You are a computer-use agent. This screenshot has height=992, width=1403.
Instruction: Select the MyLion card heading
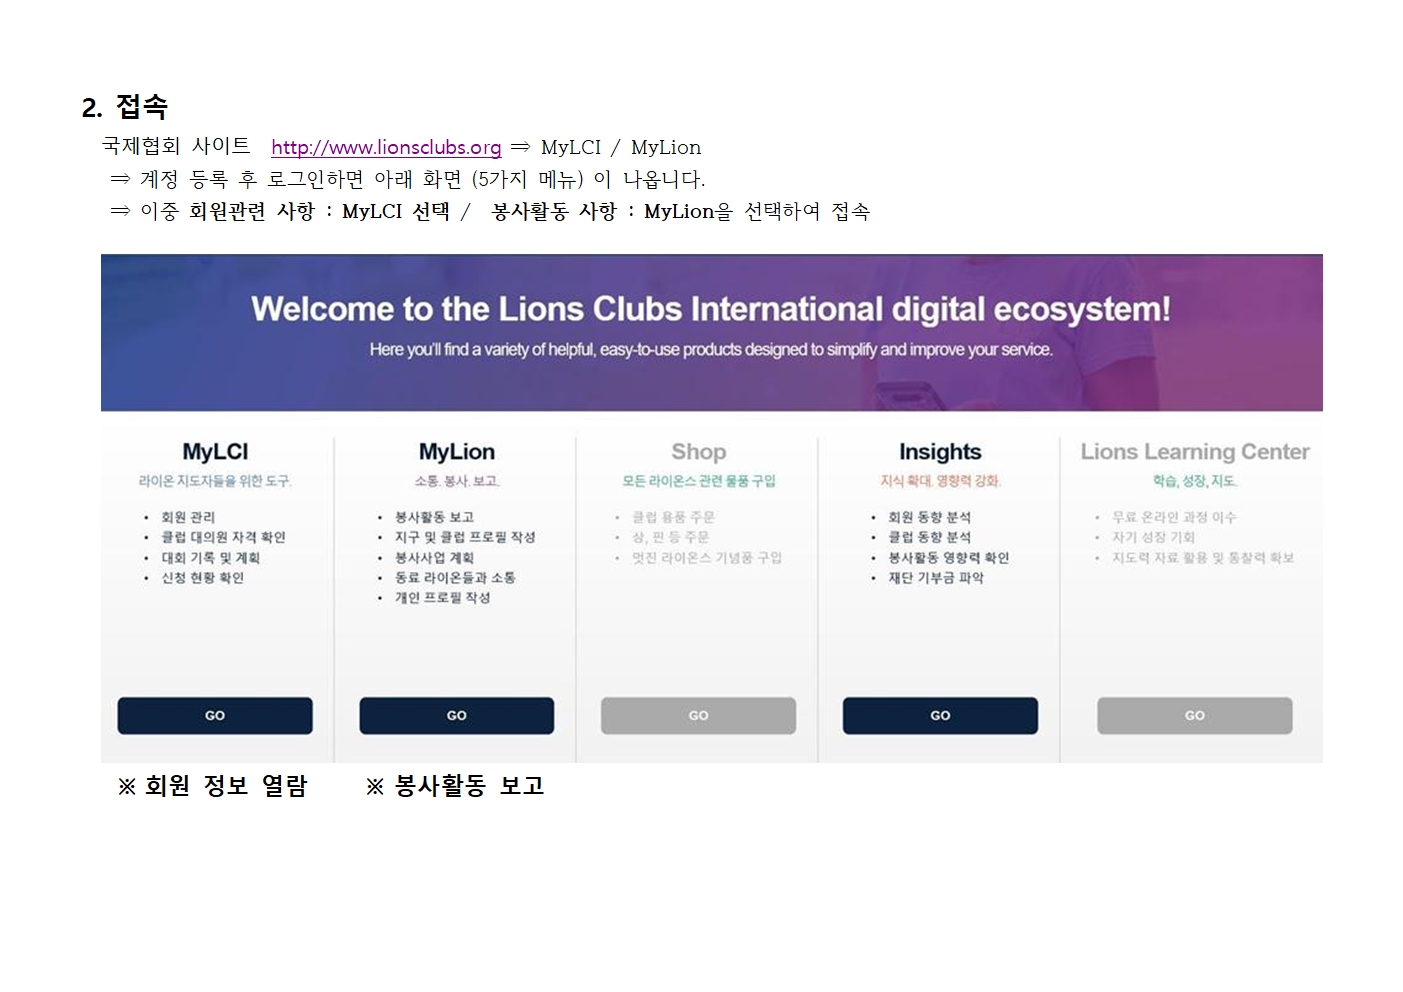[x=457, y=452]
